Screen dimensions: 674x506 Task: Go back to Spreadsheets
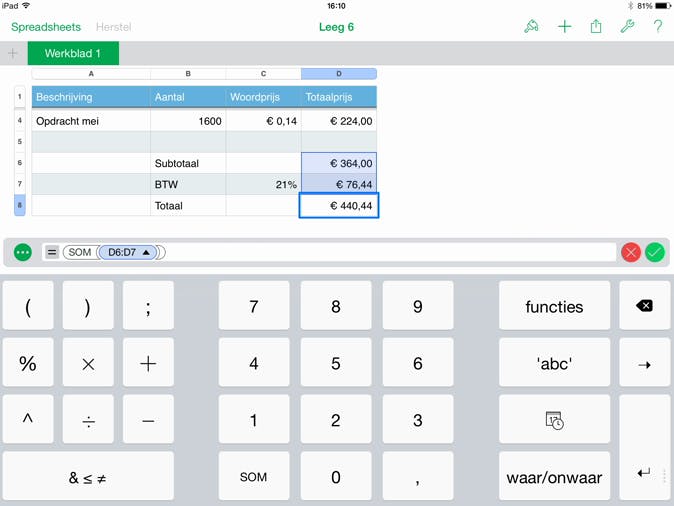click(46, 27)
